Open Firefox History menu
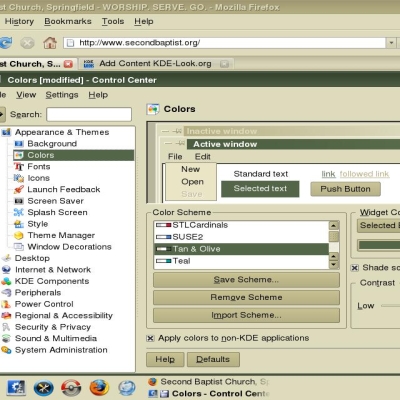400x400 pixels. click(19, 21)
